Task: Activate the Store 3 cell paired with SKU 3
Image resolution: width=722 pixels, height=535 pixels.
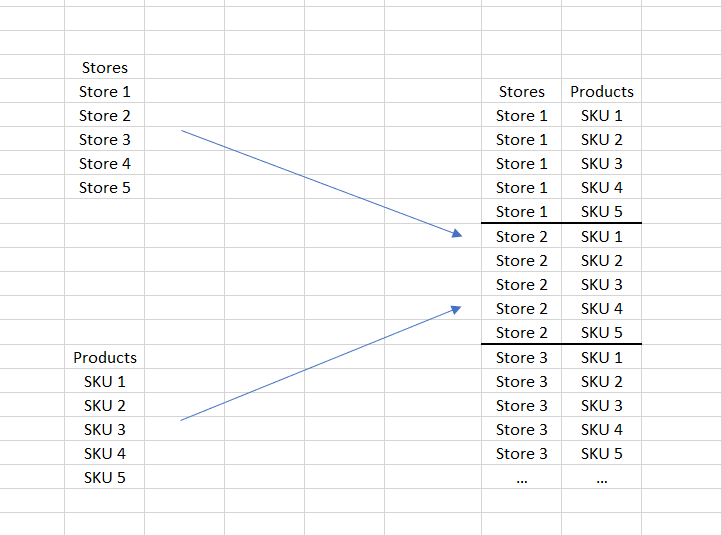Action: [522, 406]
